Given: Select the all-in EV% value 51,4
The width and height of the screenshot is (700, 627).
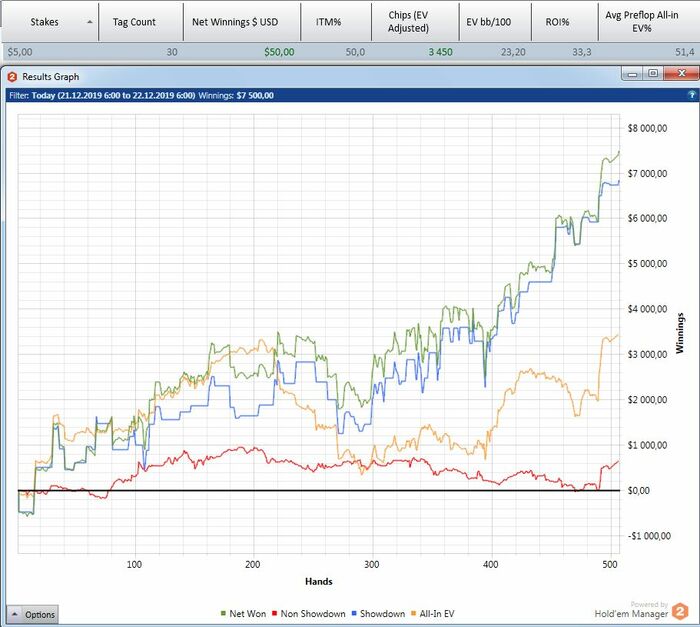Looking at the screenshot, I should pyautogui.click(x=684, y=52).
